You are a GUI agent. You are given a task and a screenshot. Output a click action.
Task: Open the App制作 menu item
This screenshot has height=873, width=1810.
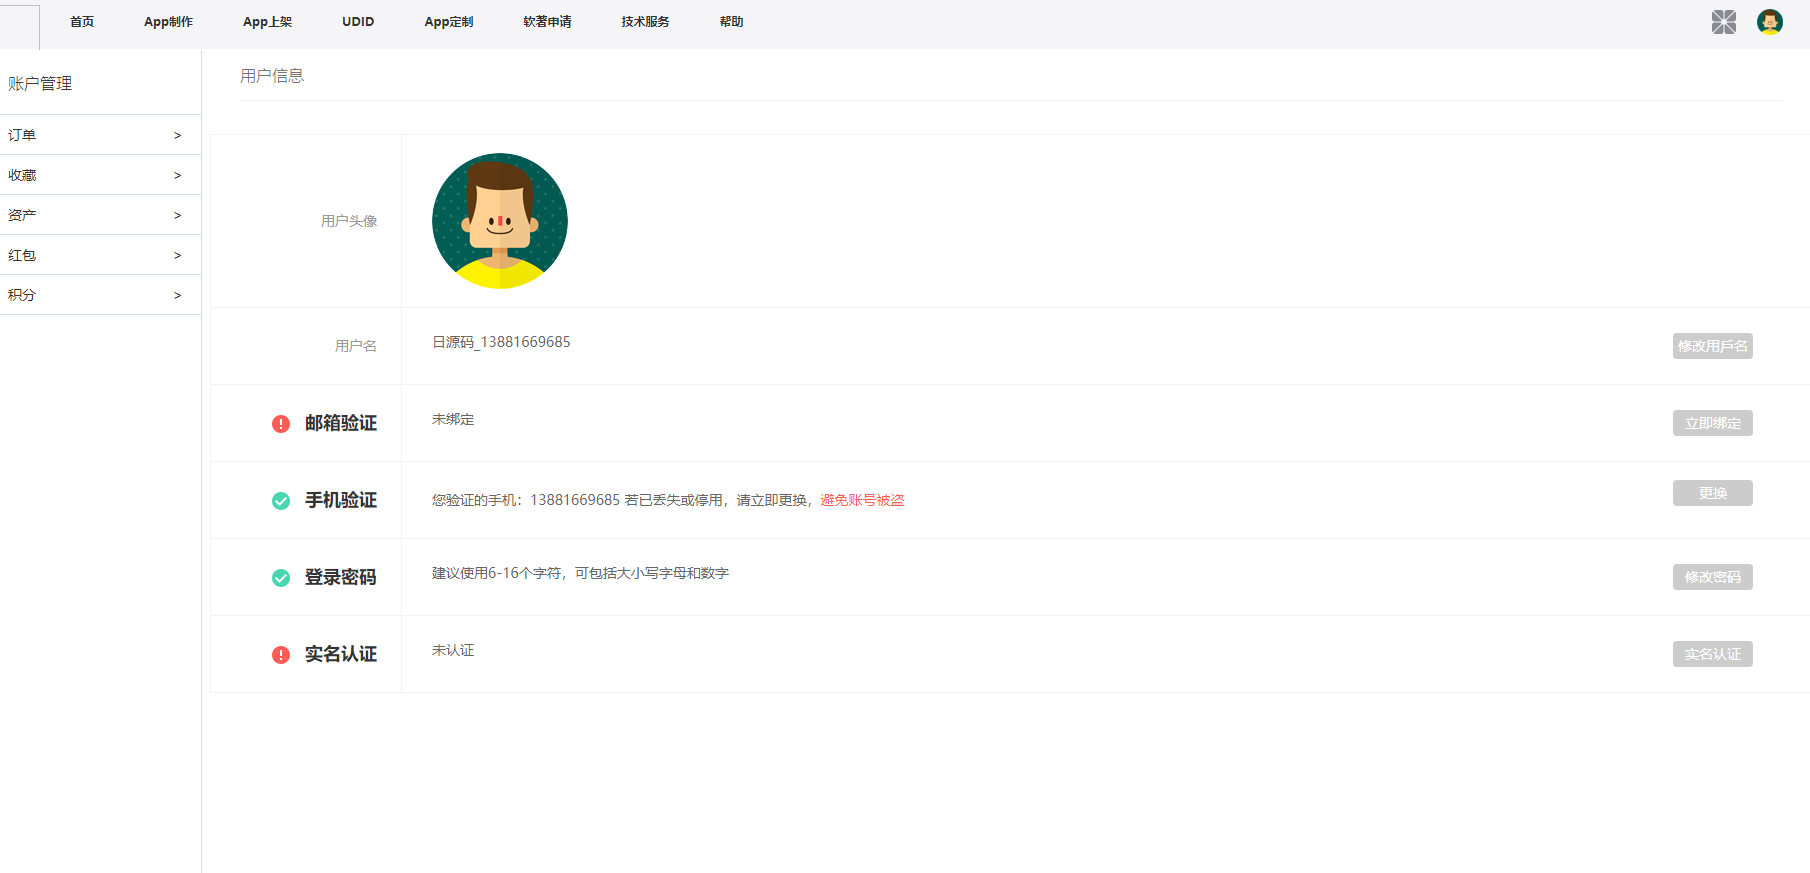tap(168, 22)
